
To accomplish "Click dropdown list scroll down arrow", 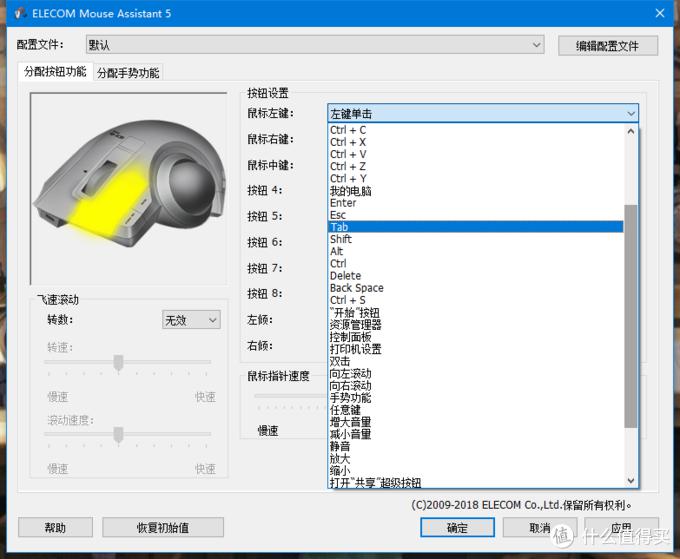I will point(631,481).
